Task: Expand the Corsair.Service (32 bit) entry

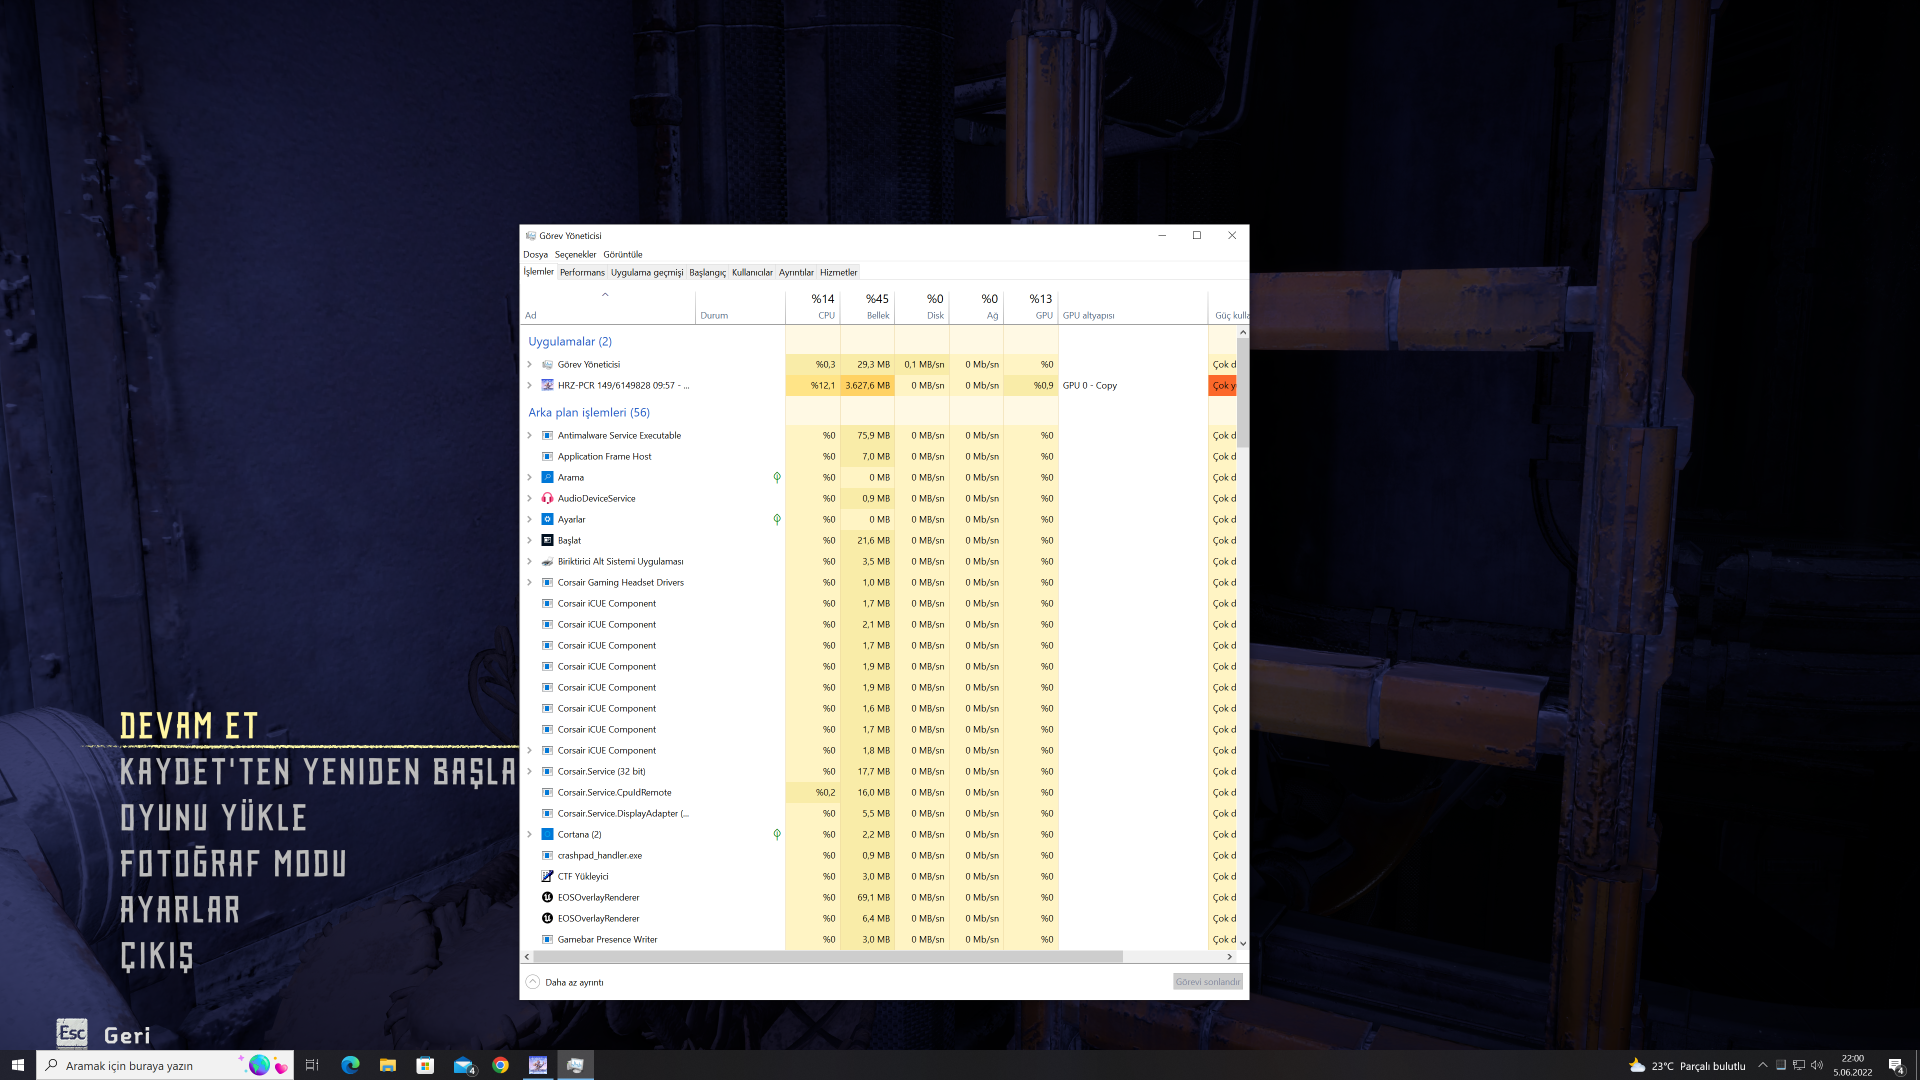Action: pyautogui.click(x=529, y=771)
